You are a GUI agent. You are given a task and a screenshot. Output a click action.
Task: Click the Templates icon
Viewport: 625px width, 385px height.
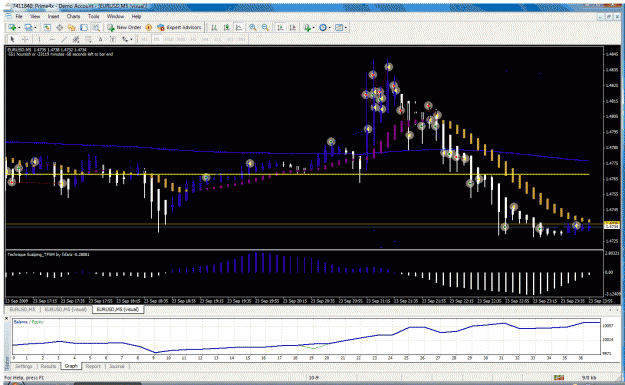[x=339, y=28]
